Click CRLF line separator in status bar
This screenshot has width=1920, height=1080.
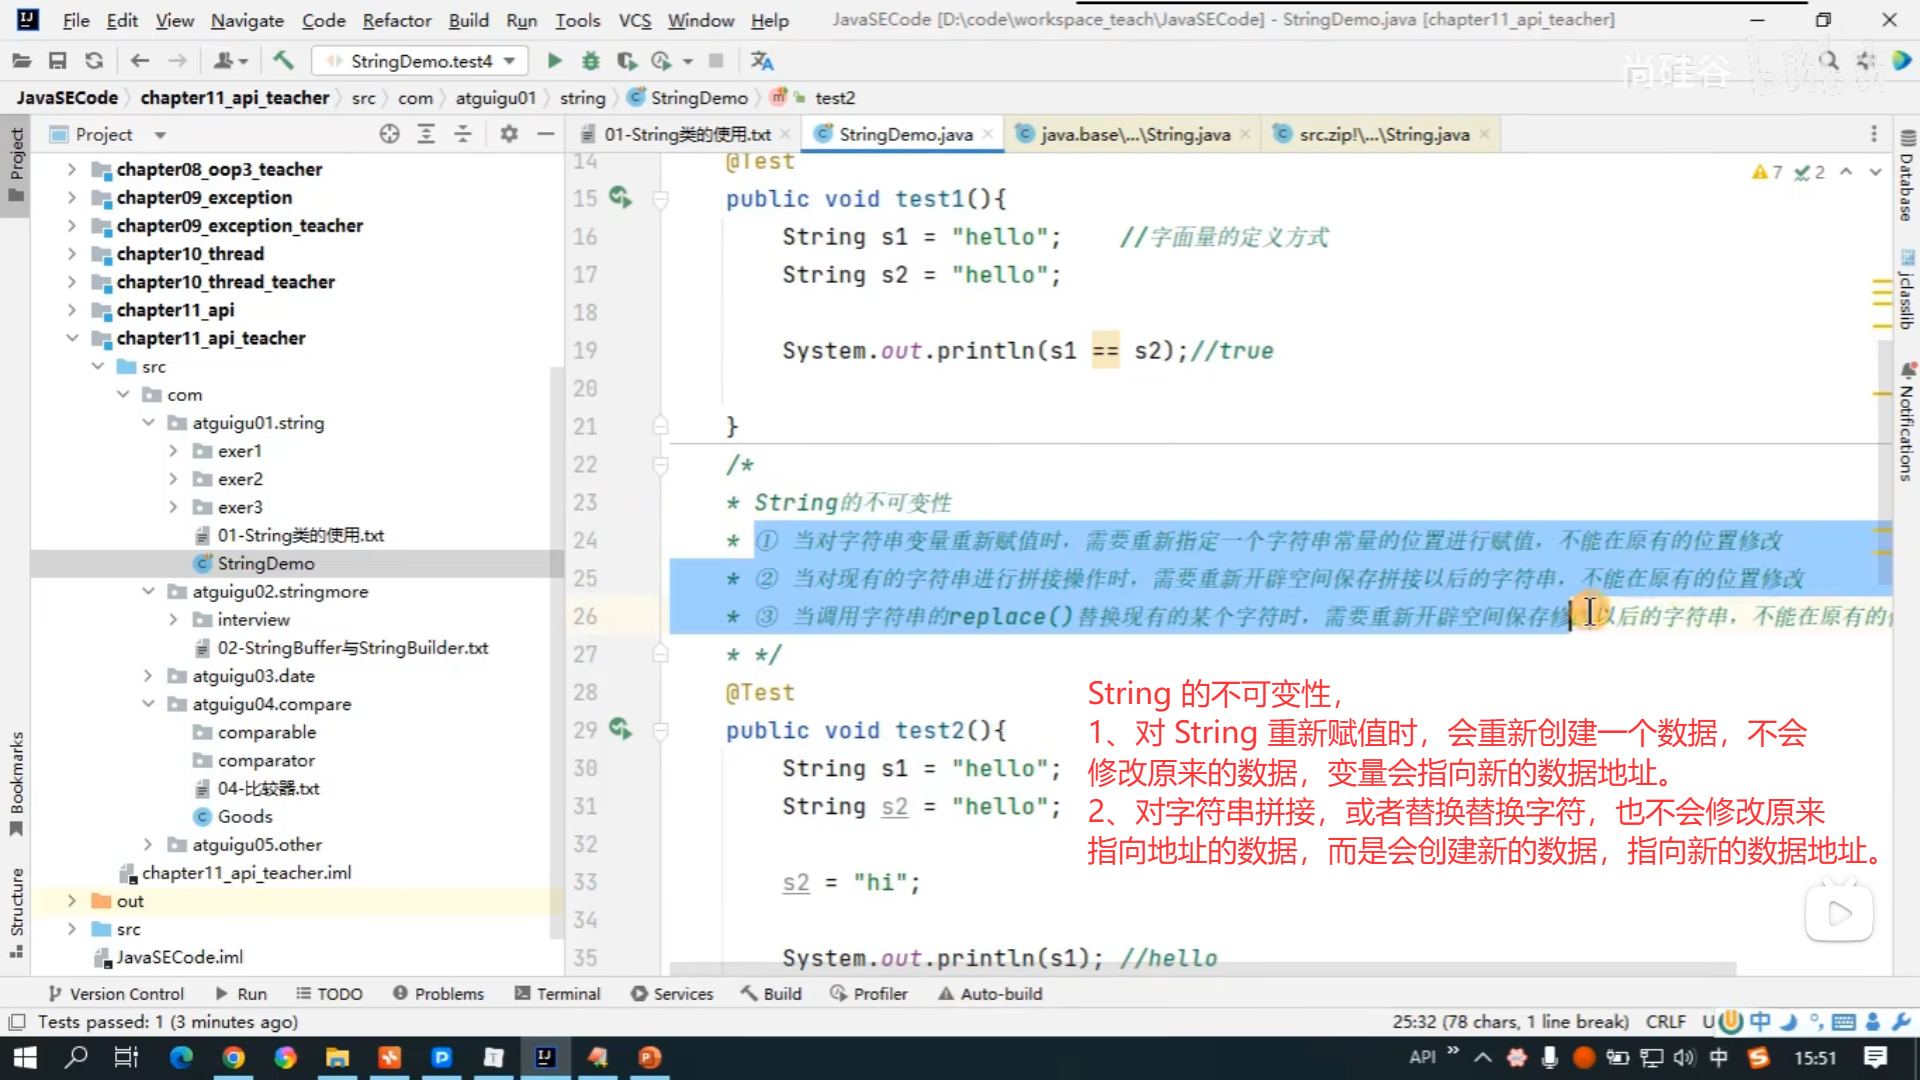pyautogui.click(x=1665, y=1022)
